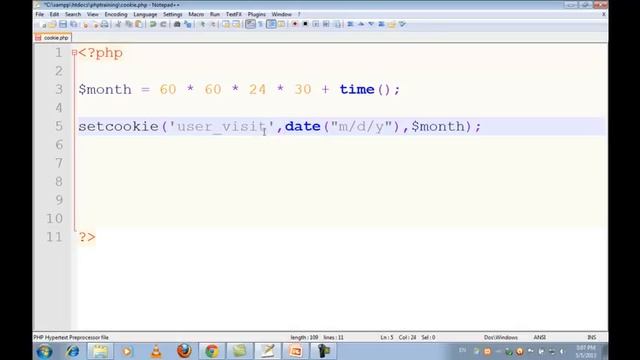
Task: Open the Search menu
Action: point(73,14)
